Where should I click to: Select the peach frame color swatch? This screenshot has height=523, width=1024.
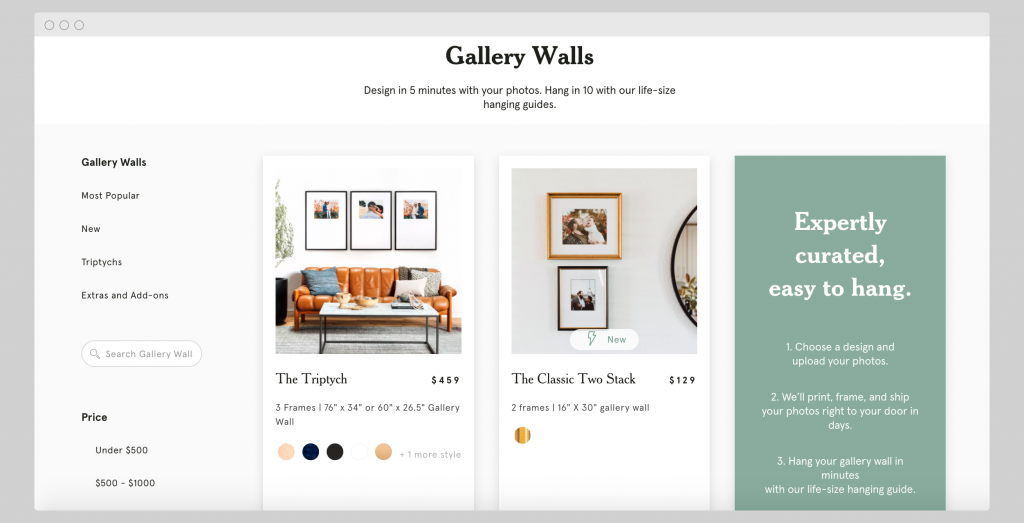[x=286, y=451]
